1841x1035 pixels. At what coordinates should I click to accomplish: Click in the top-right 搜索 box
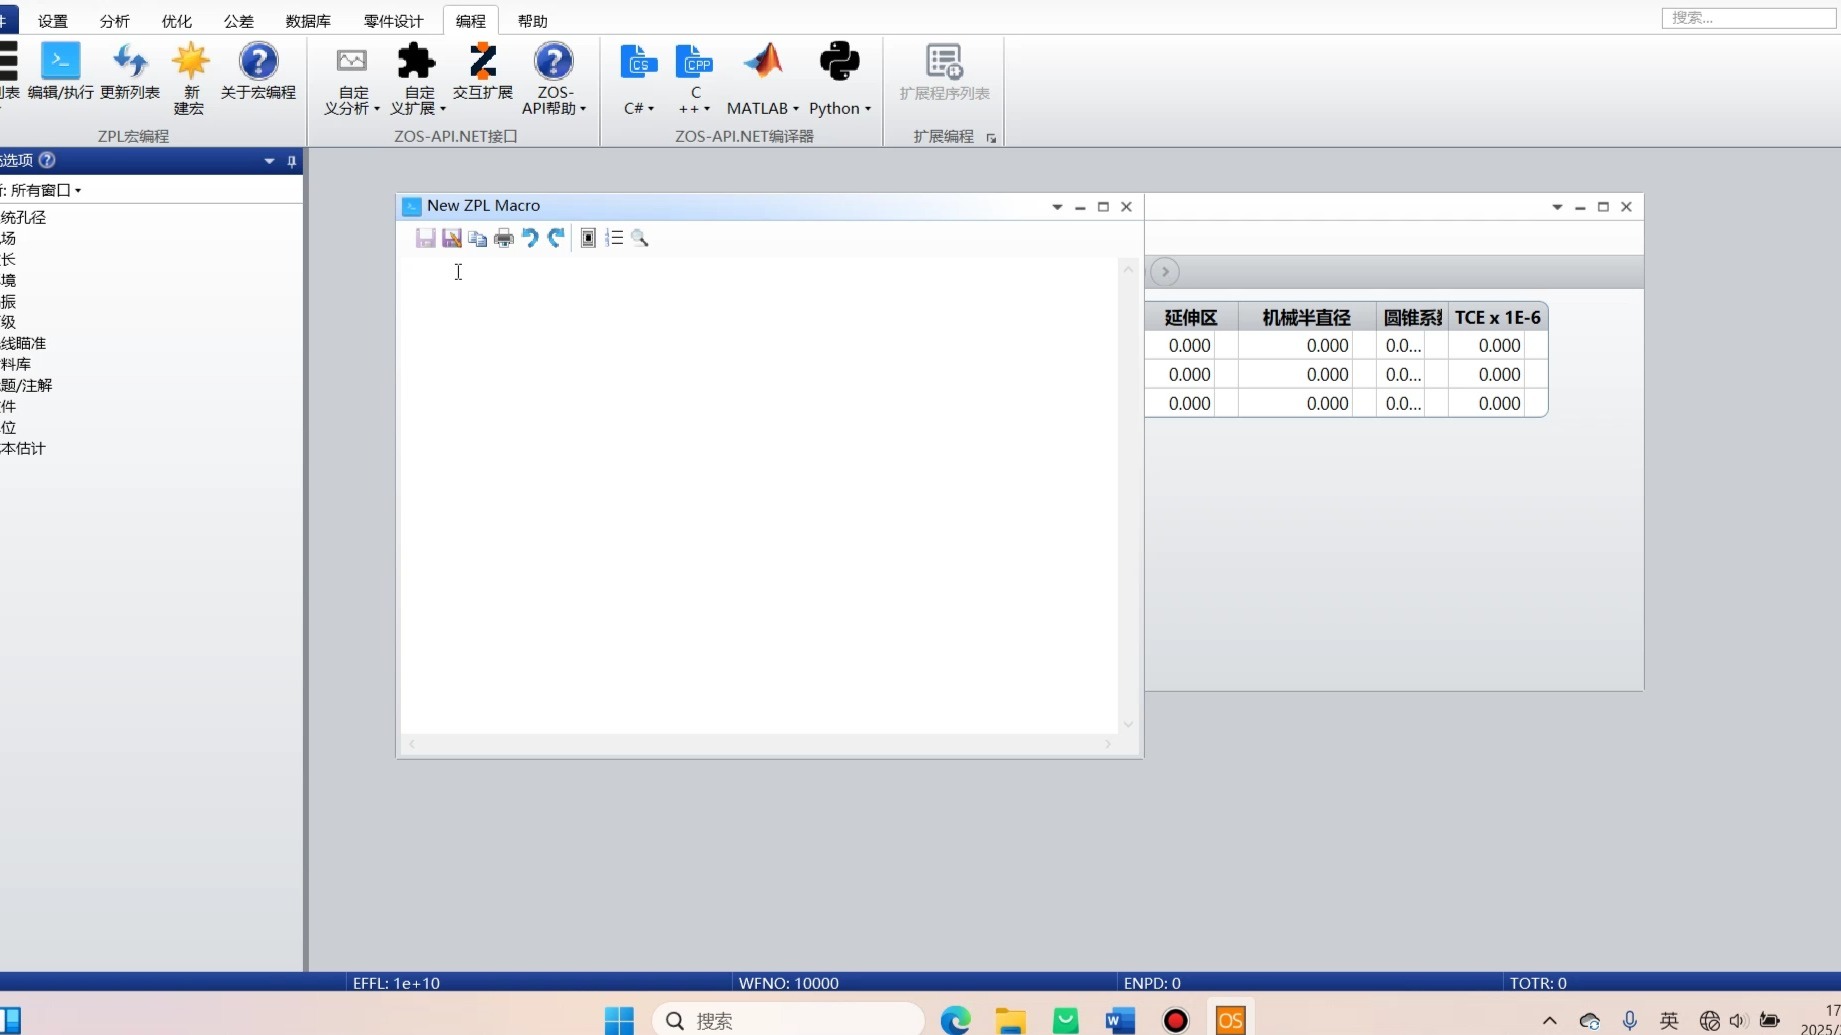point(1748,18)
